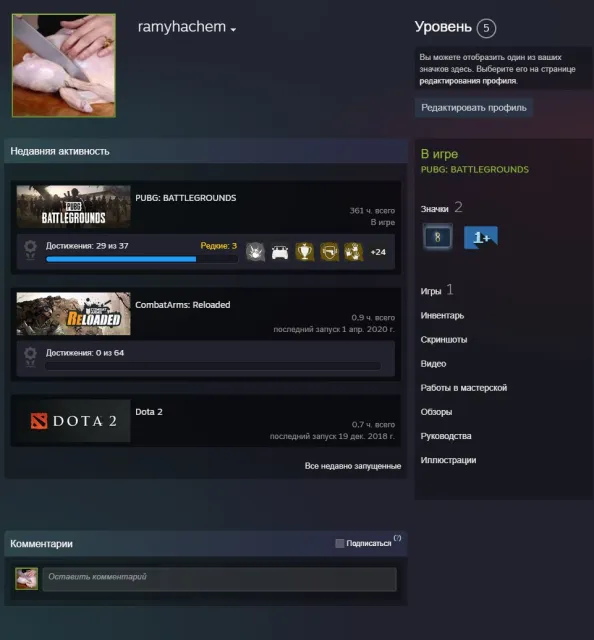
Task: Open Руководства in the sidebar
Action: [446, 436]
